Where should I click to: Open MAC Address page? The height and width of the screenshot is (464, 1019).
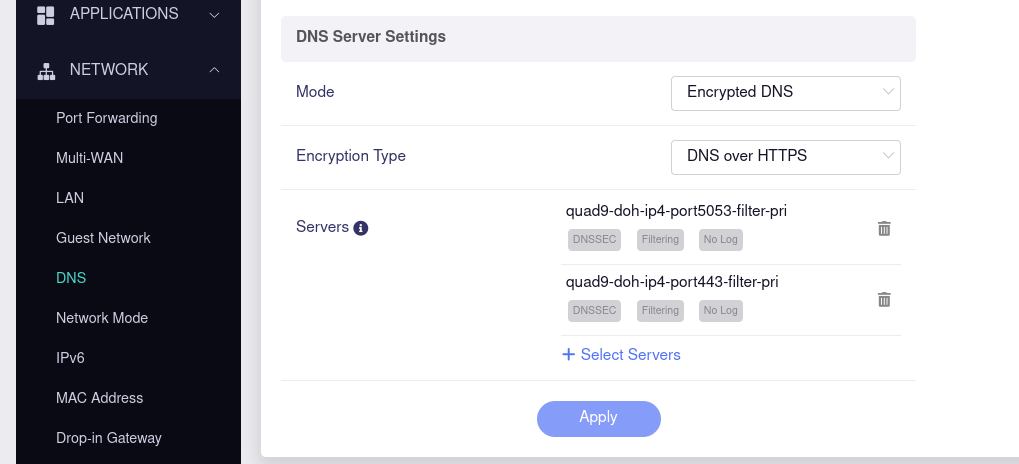pos(100,398)
